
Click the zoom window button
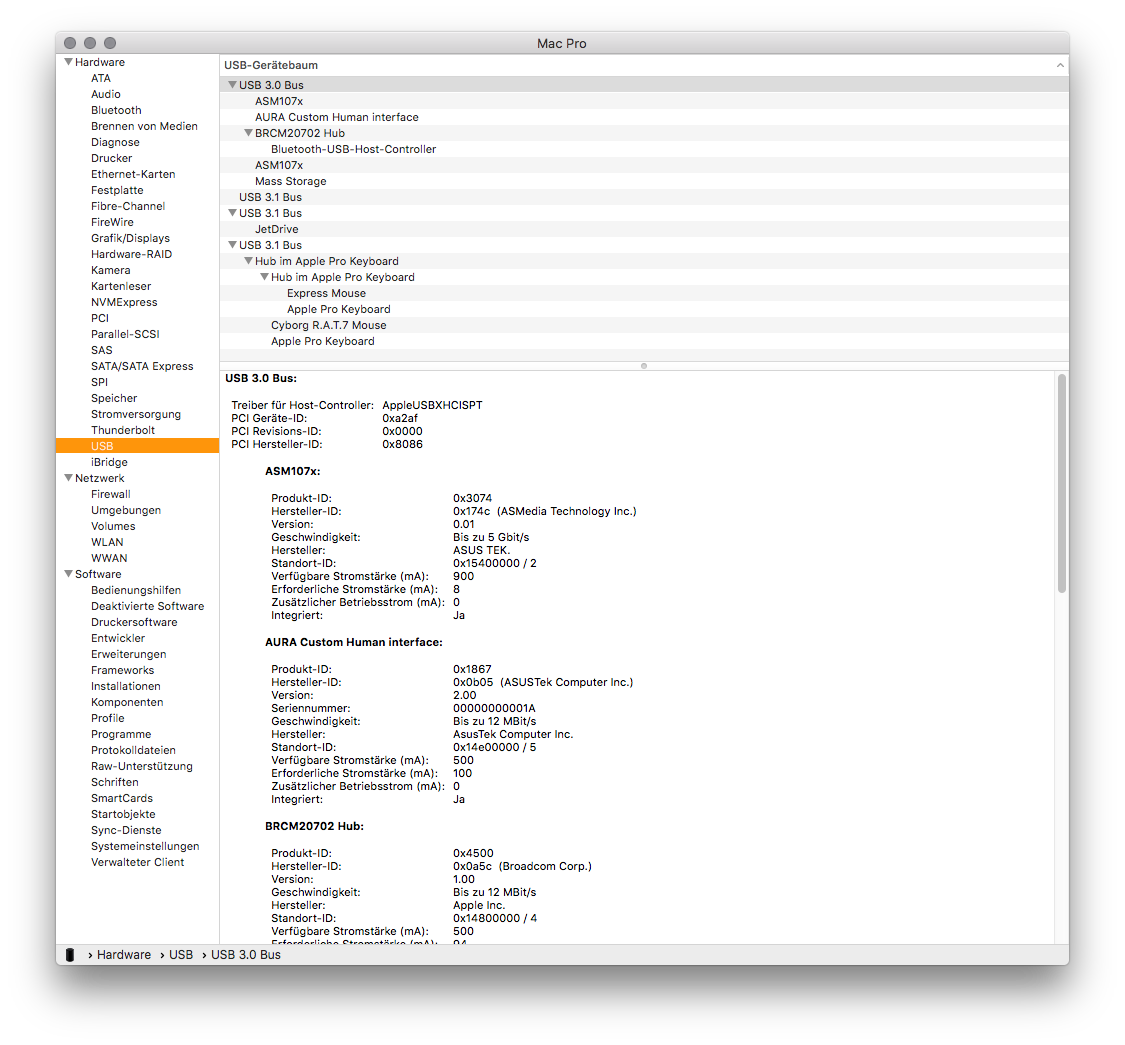[x=110, y=43]
